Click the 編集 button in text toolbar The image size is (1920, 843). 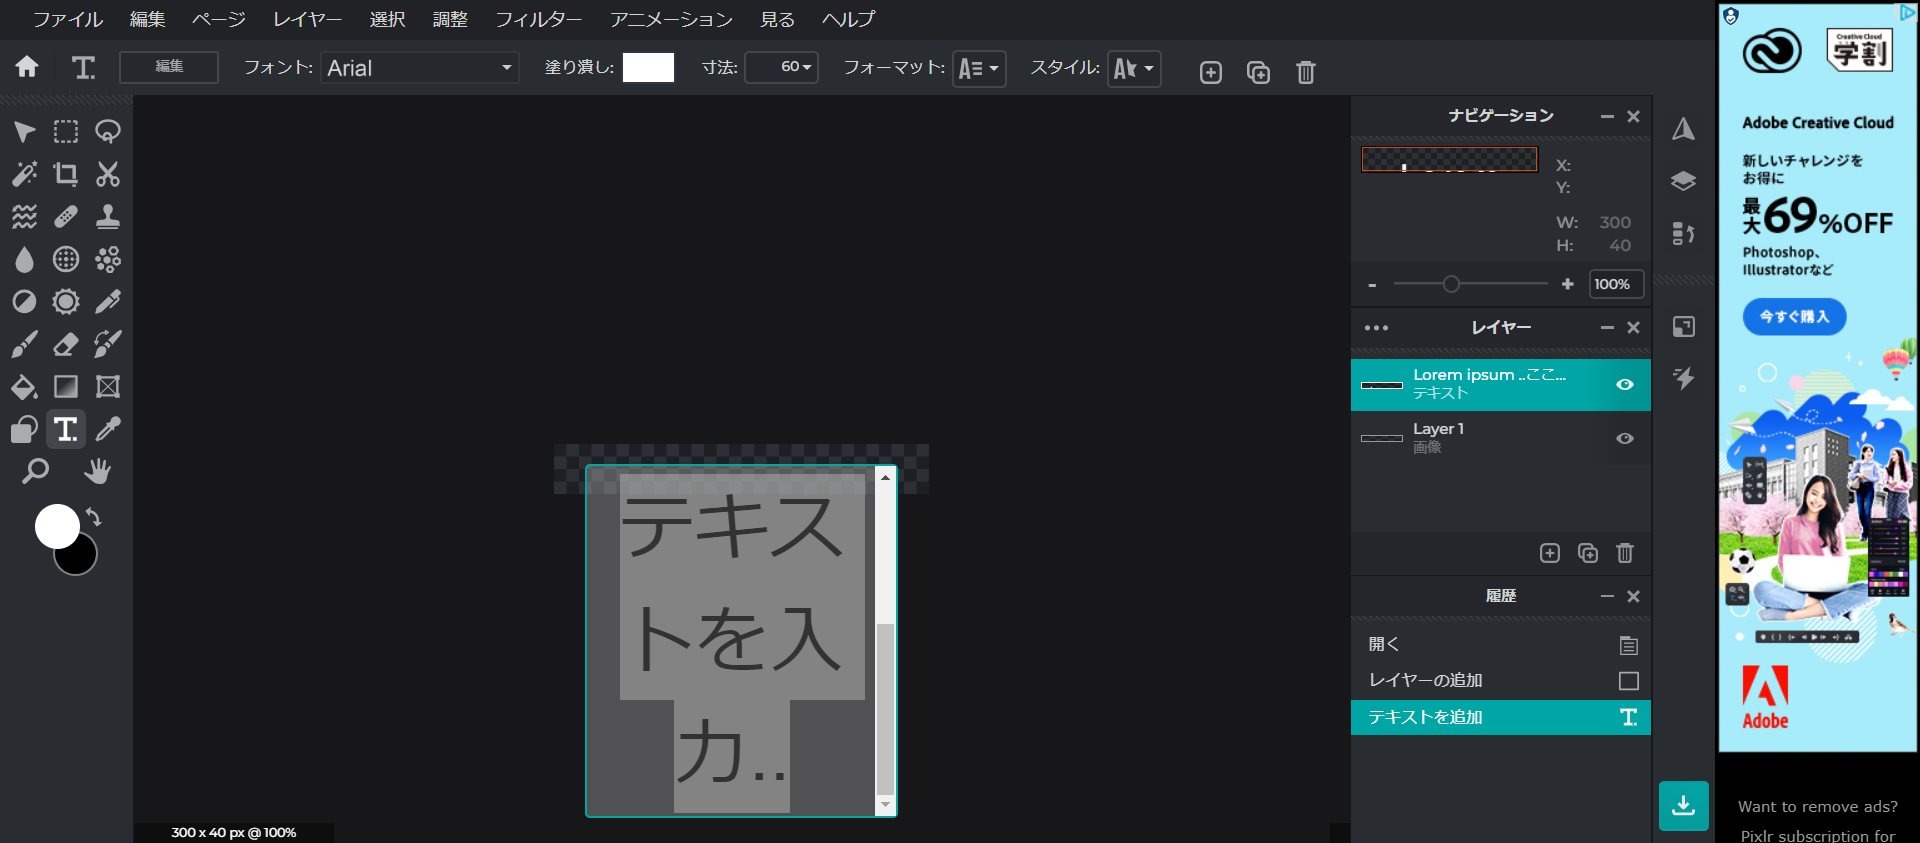(169, 67)
